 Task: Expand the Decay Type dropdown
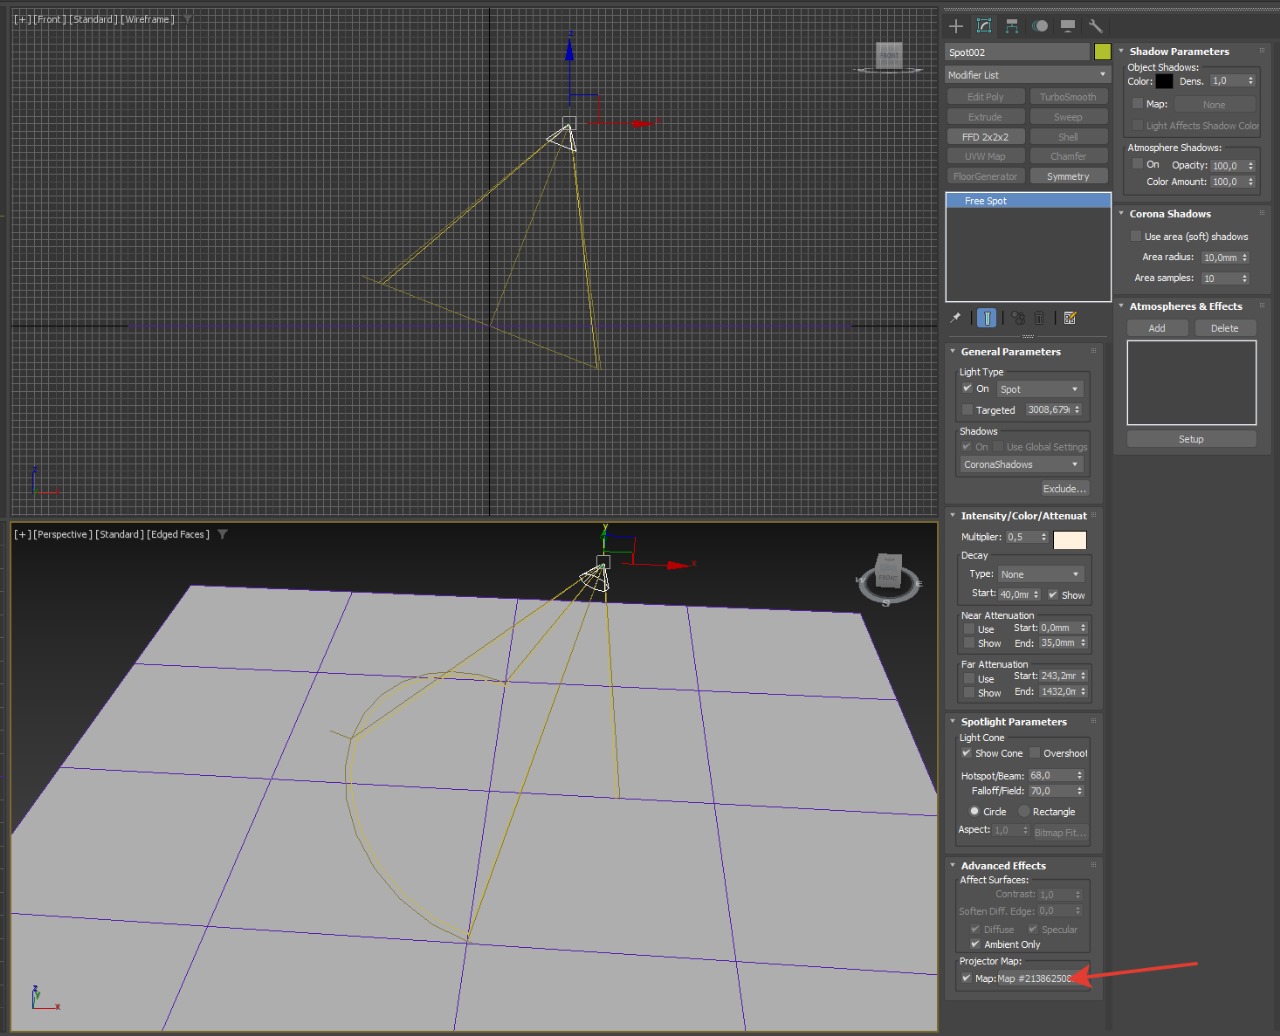point(1040,575)
